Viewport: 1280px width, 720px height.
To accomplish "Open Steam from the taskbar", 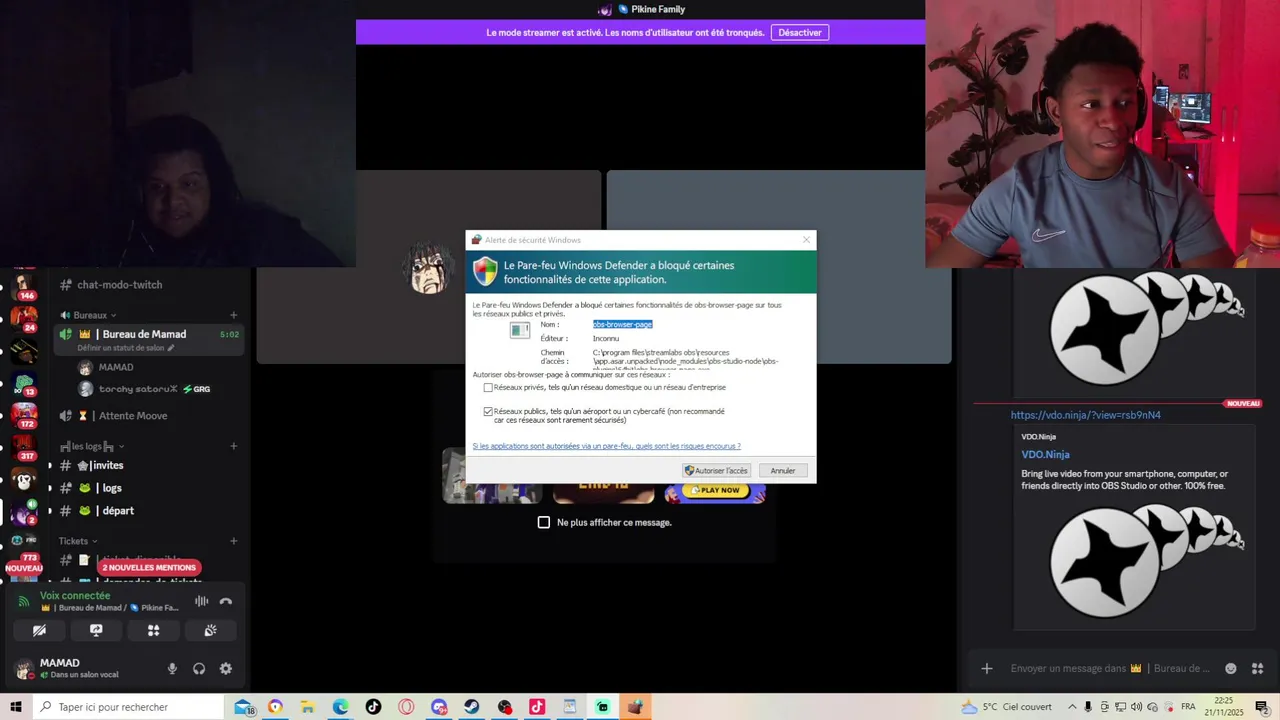I will pyautogui.click(x=471, y=707).
